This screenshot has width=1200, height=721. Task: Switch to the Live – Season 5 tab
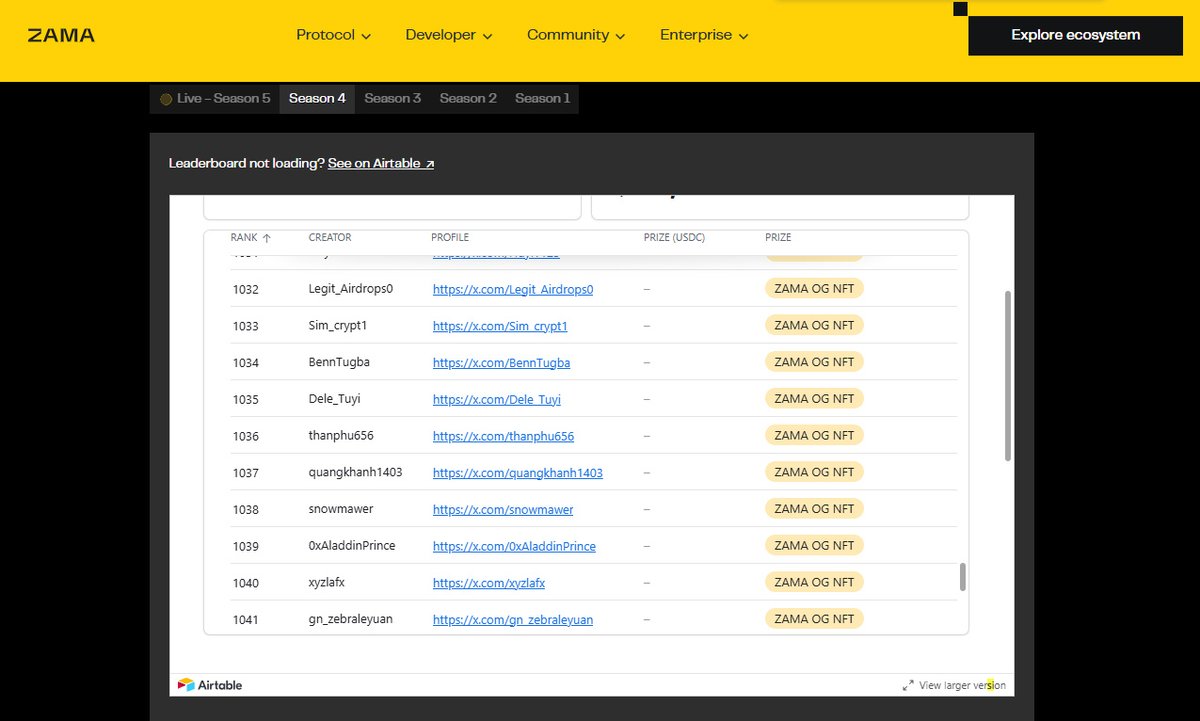tap(215, 99)
